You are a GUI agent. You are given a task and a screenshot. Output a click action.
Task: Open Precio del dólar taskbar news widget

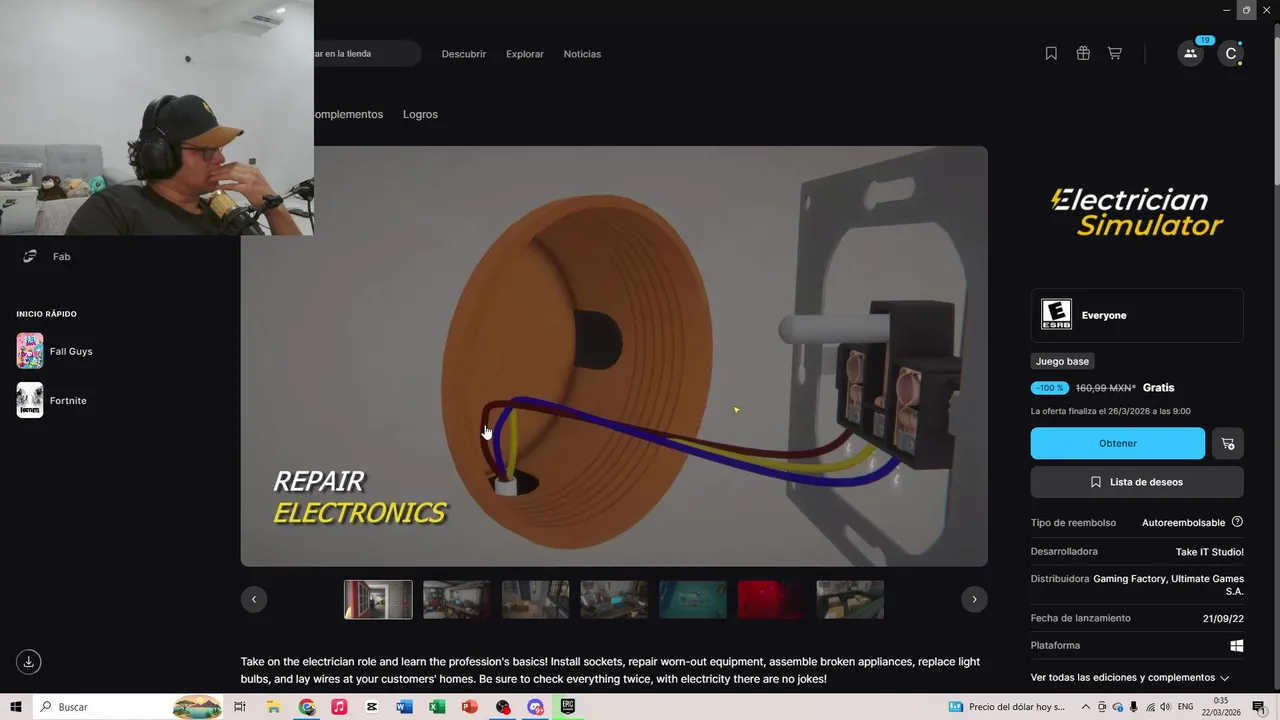tap(1007, 707)
